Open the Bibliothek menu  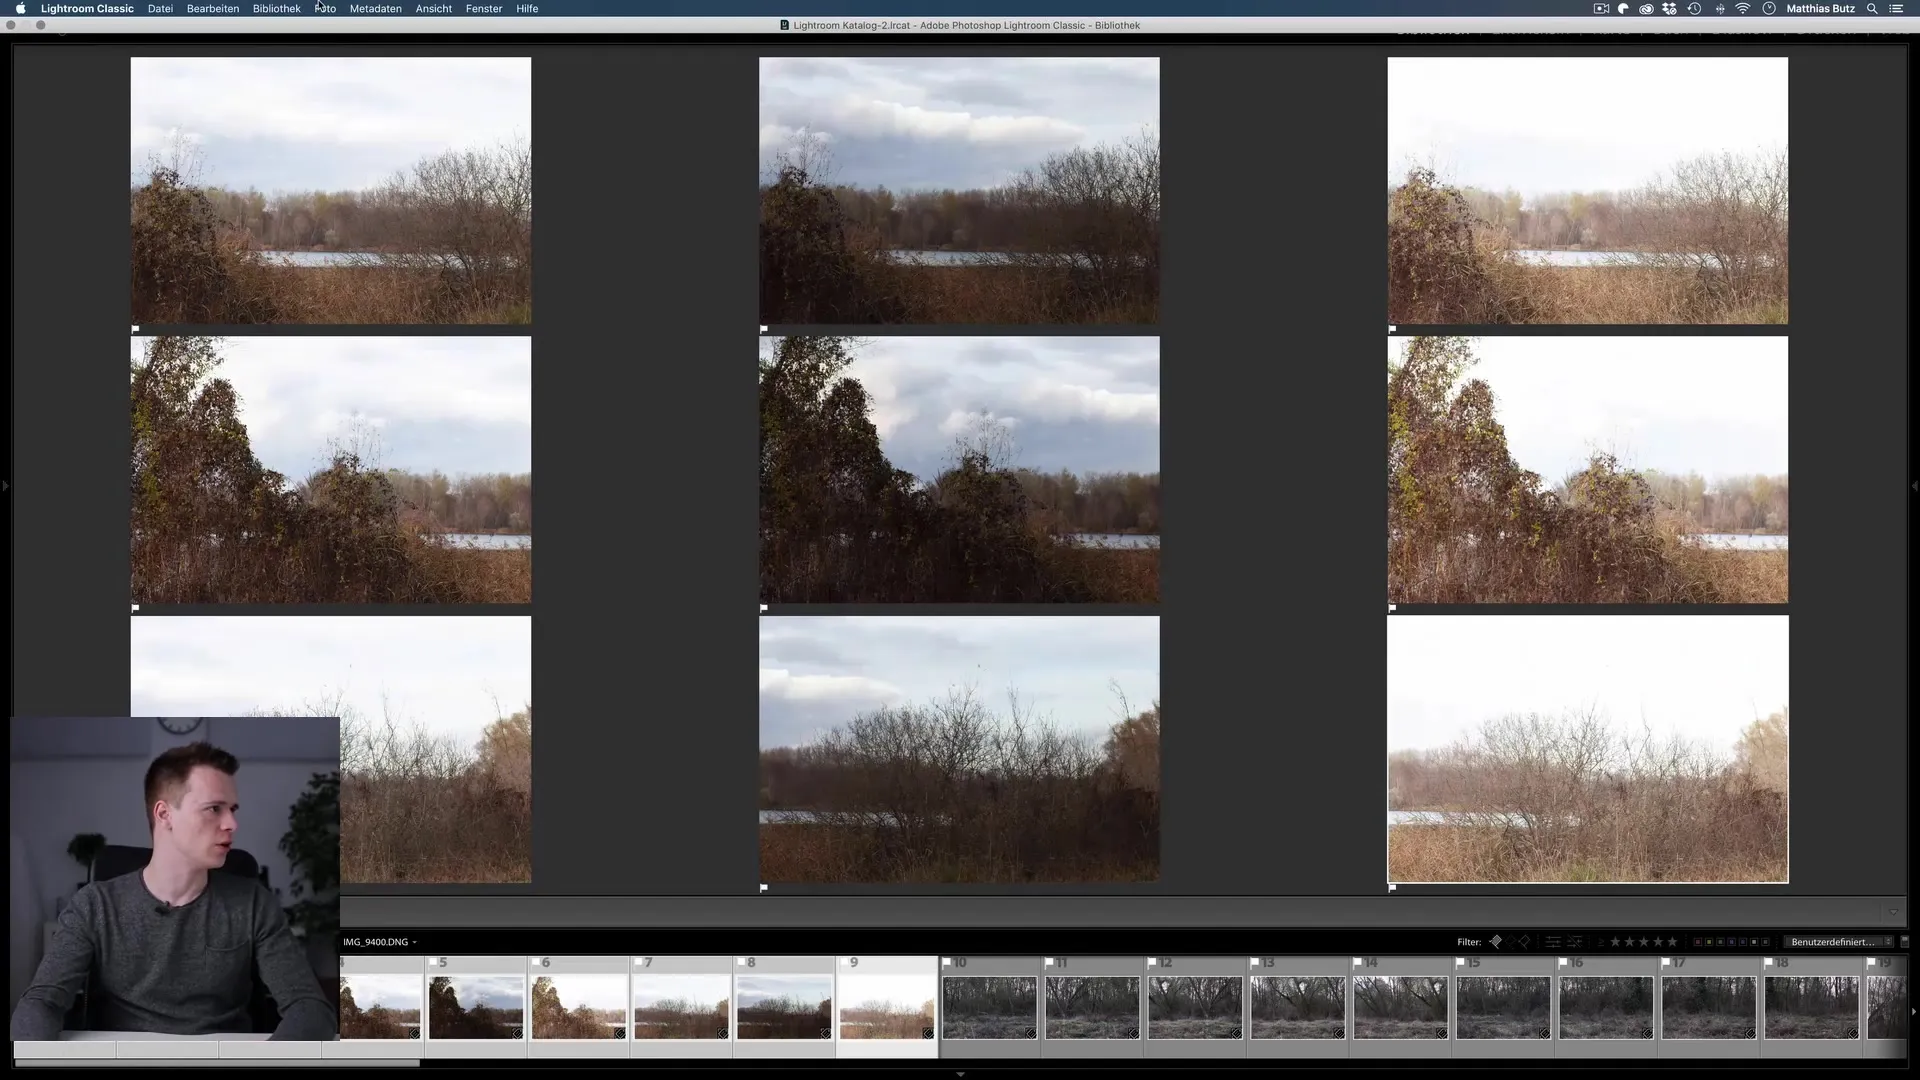click(277, 8)
